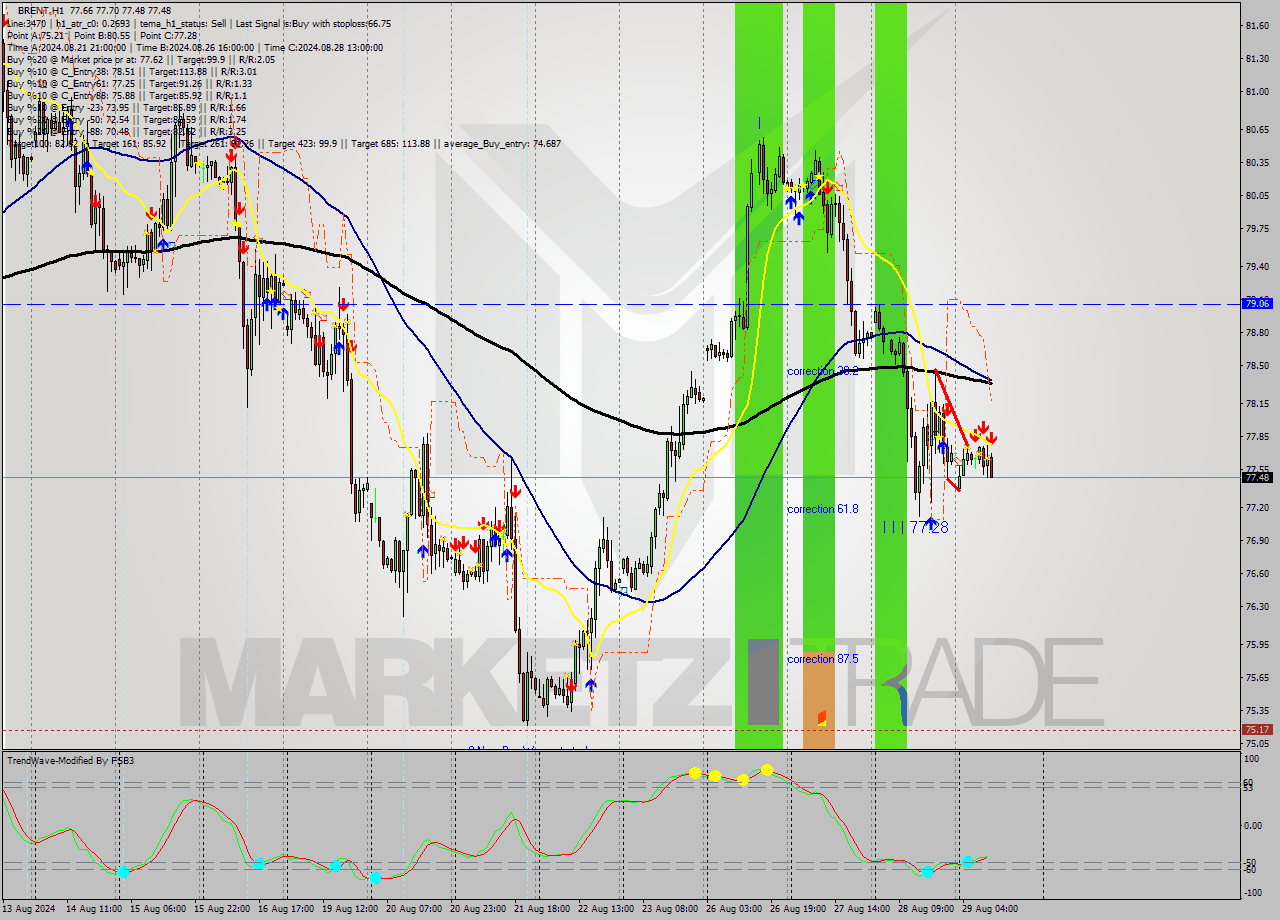Click the 'C_Entry61: 77.25' line

[131, 83]
